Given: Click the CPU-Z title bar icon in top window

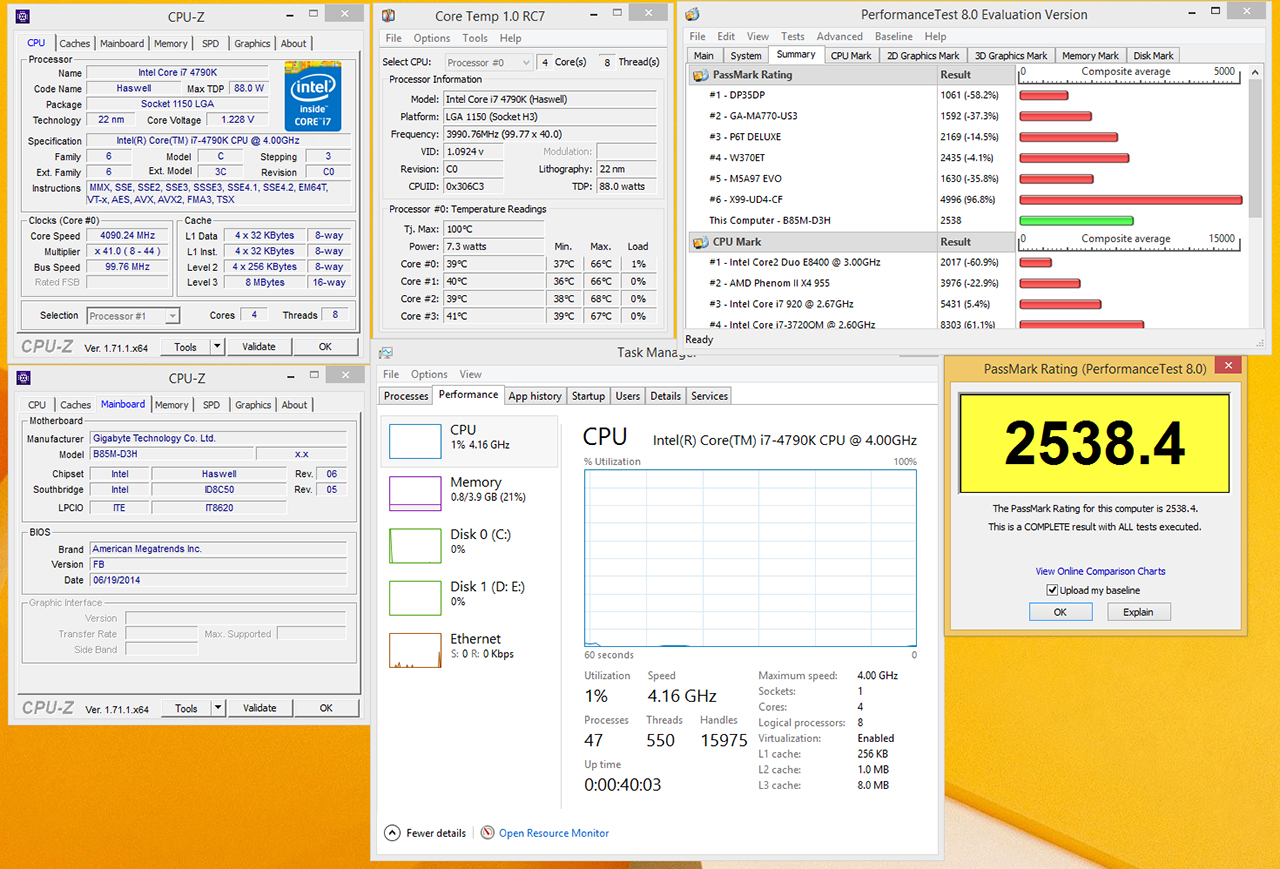Looking at the screenshot, I should coord(23,16).
